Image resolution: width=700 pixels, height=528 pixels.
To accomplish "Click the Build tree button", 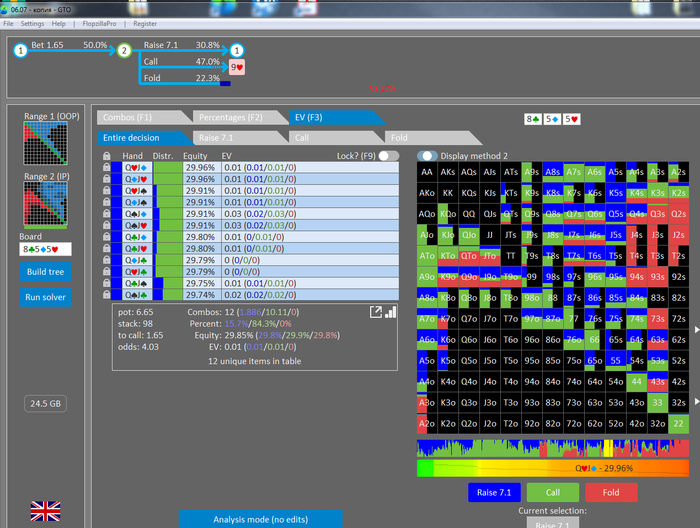I will pyautogui.click(x=45, y=271).
